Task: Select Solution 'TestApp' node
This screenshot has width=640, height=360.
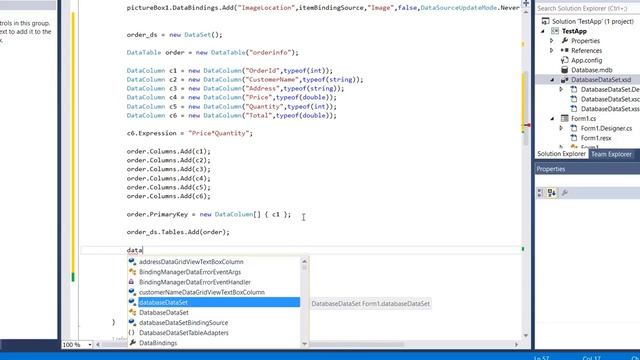Action: click(x=593, y=21)
